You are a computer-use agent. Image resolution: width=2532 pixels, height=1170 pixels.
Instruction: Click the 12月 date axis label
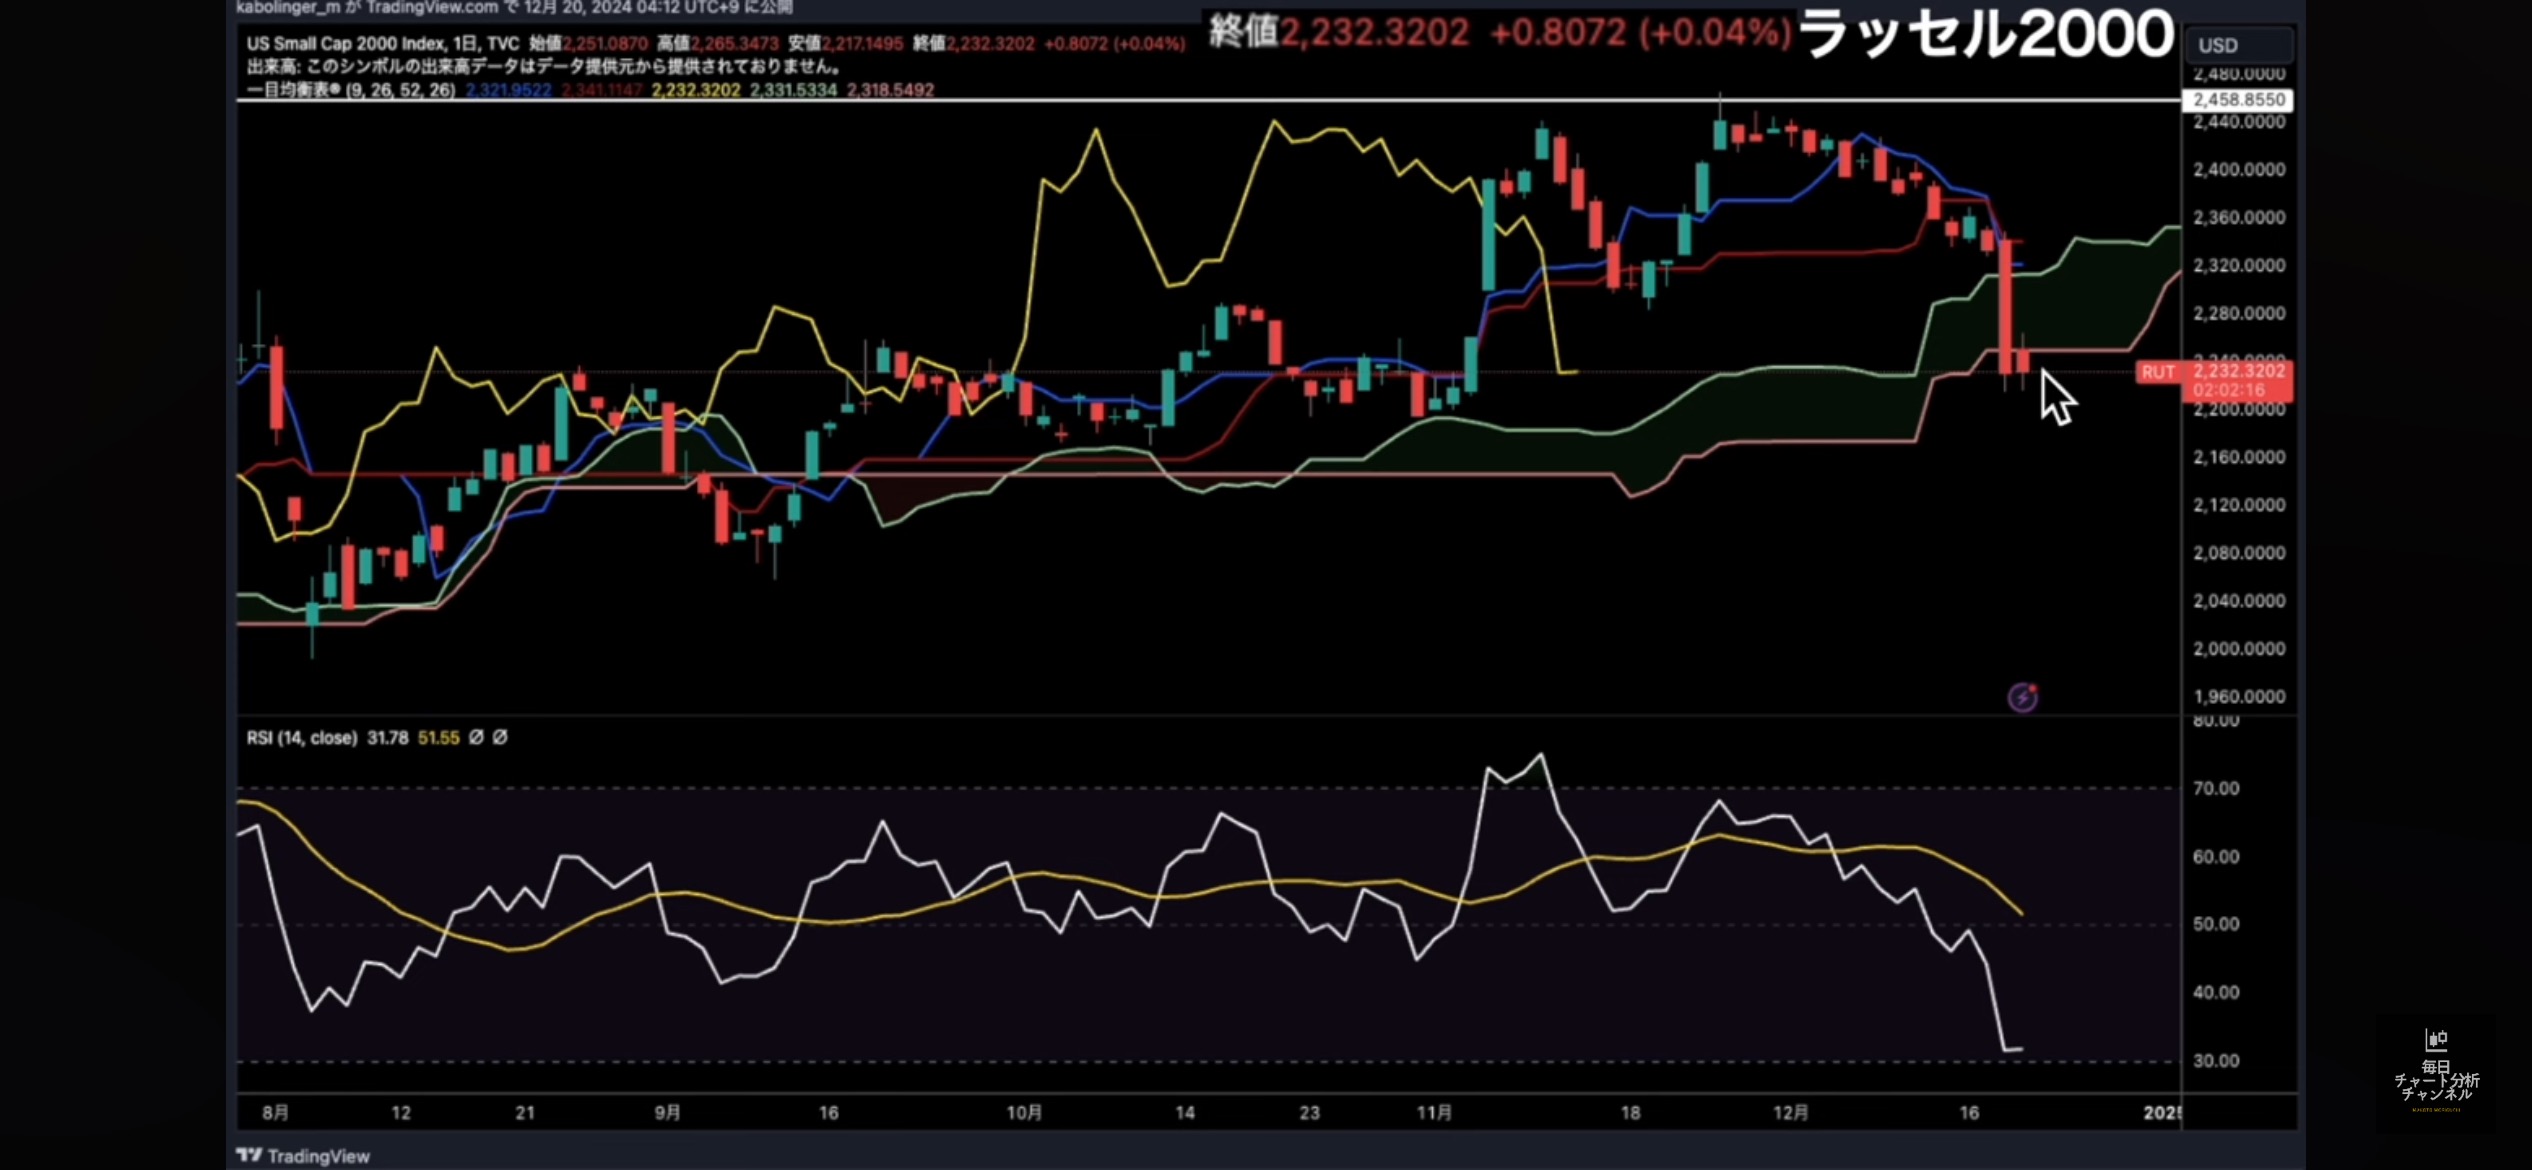[1790, 1112]
